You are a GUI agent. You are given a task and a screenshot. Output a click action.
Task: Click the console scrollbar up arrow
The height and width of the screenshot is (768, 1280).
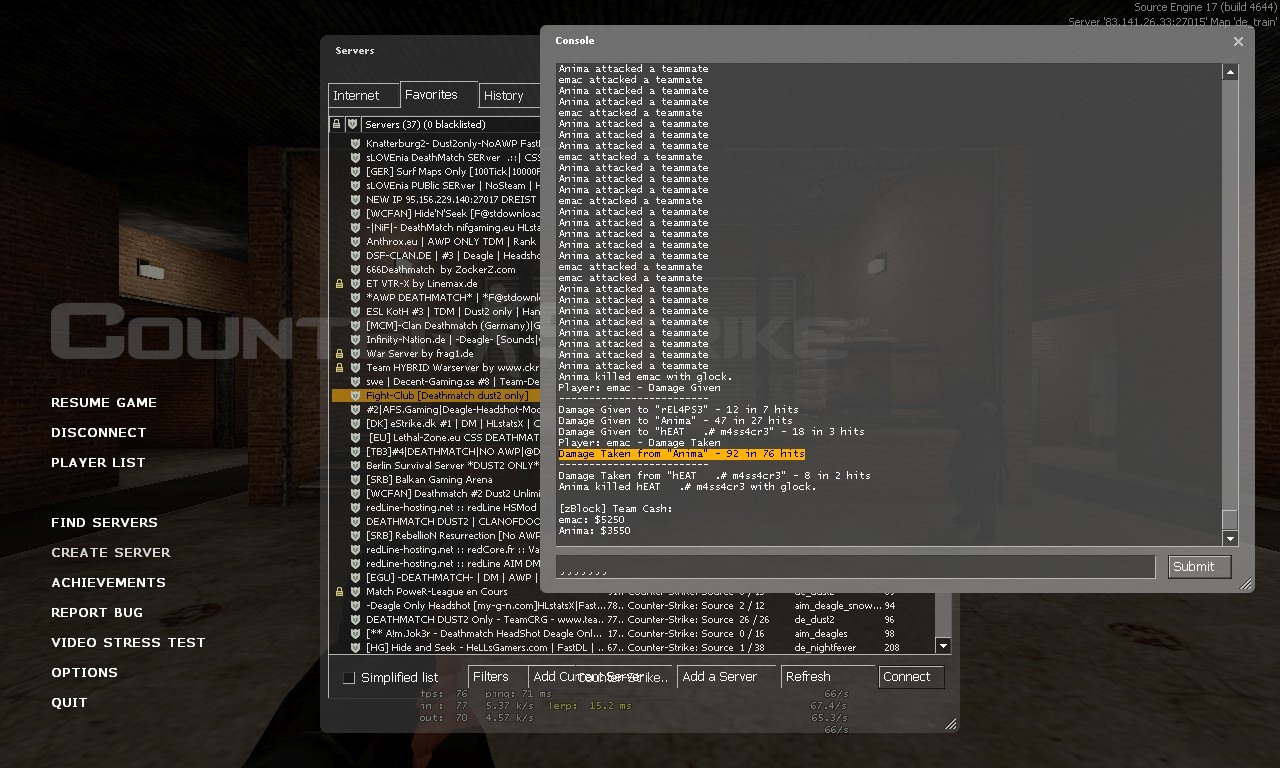click(x=1230, y=72)
